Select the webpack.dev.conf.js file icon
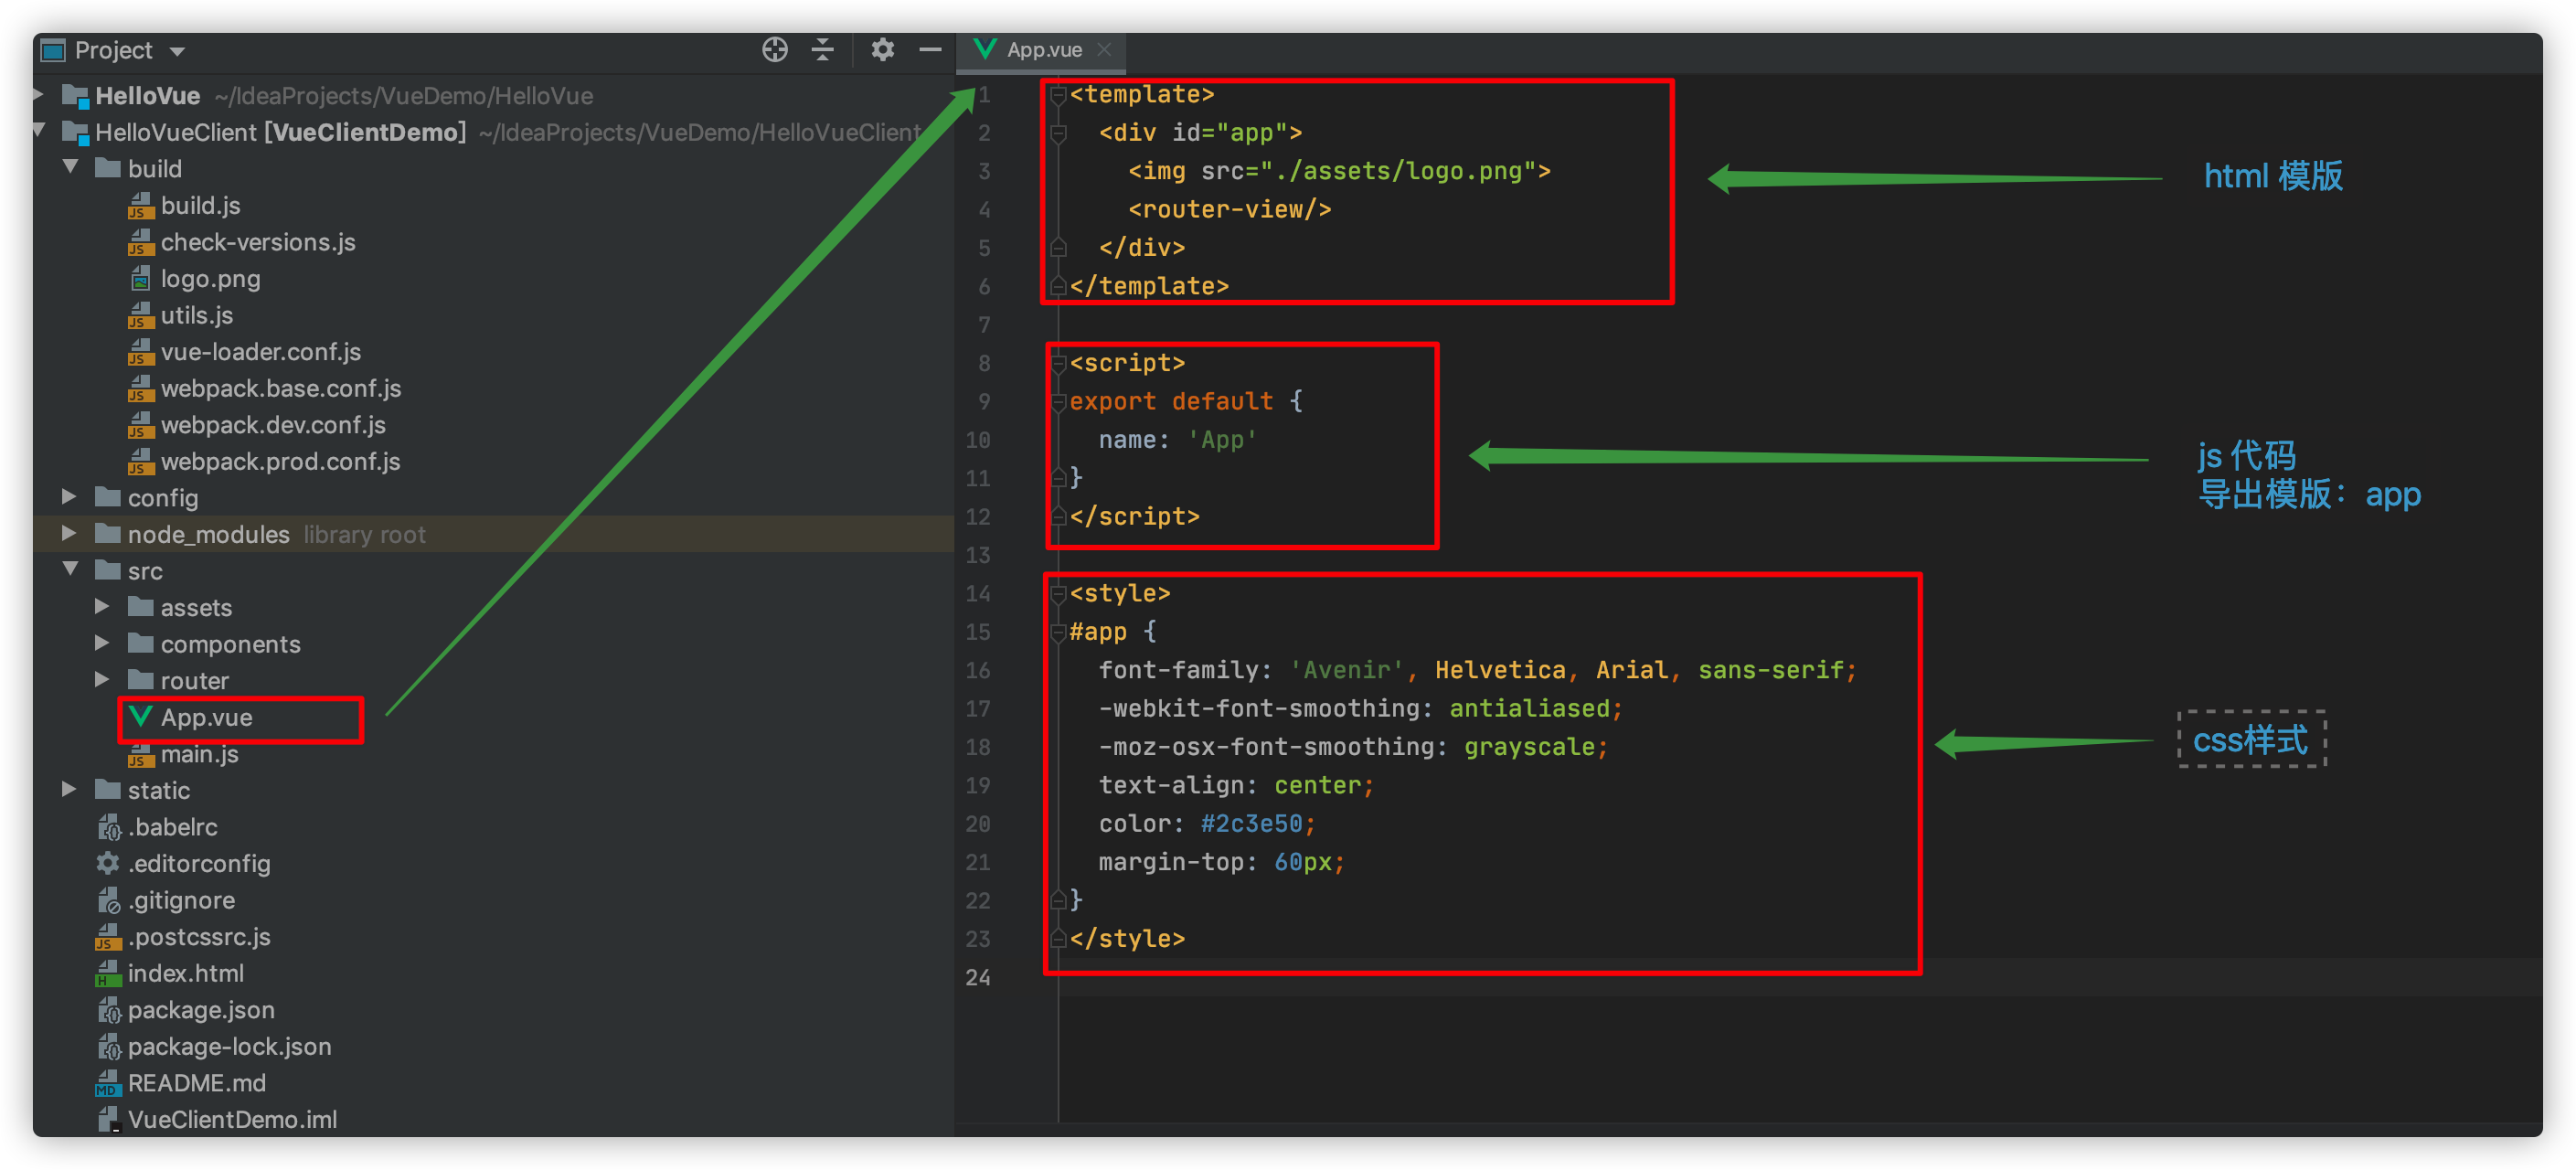2576x1170 pixels. tap(141, 426)
